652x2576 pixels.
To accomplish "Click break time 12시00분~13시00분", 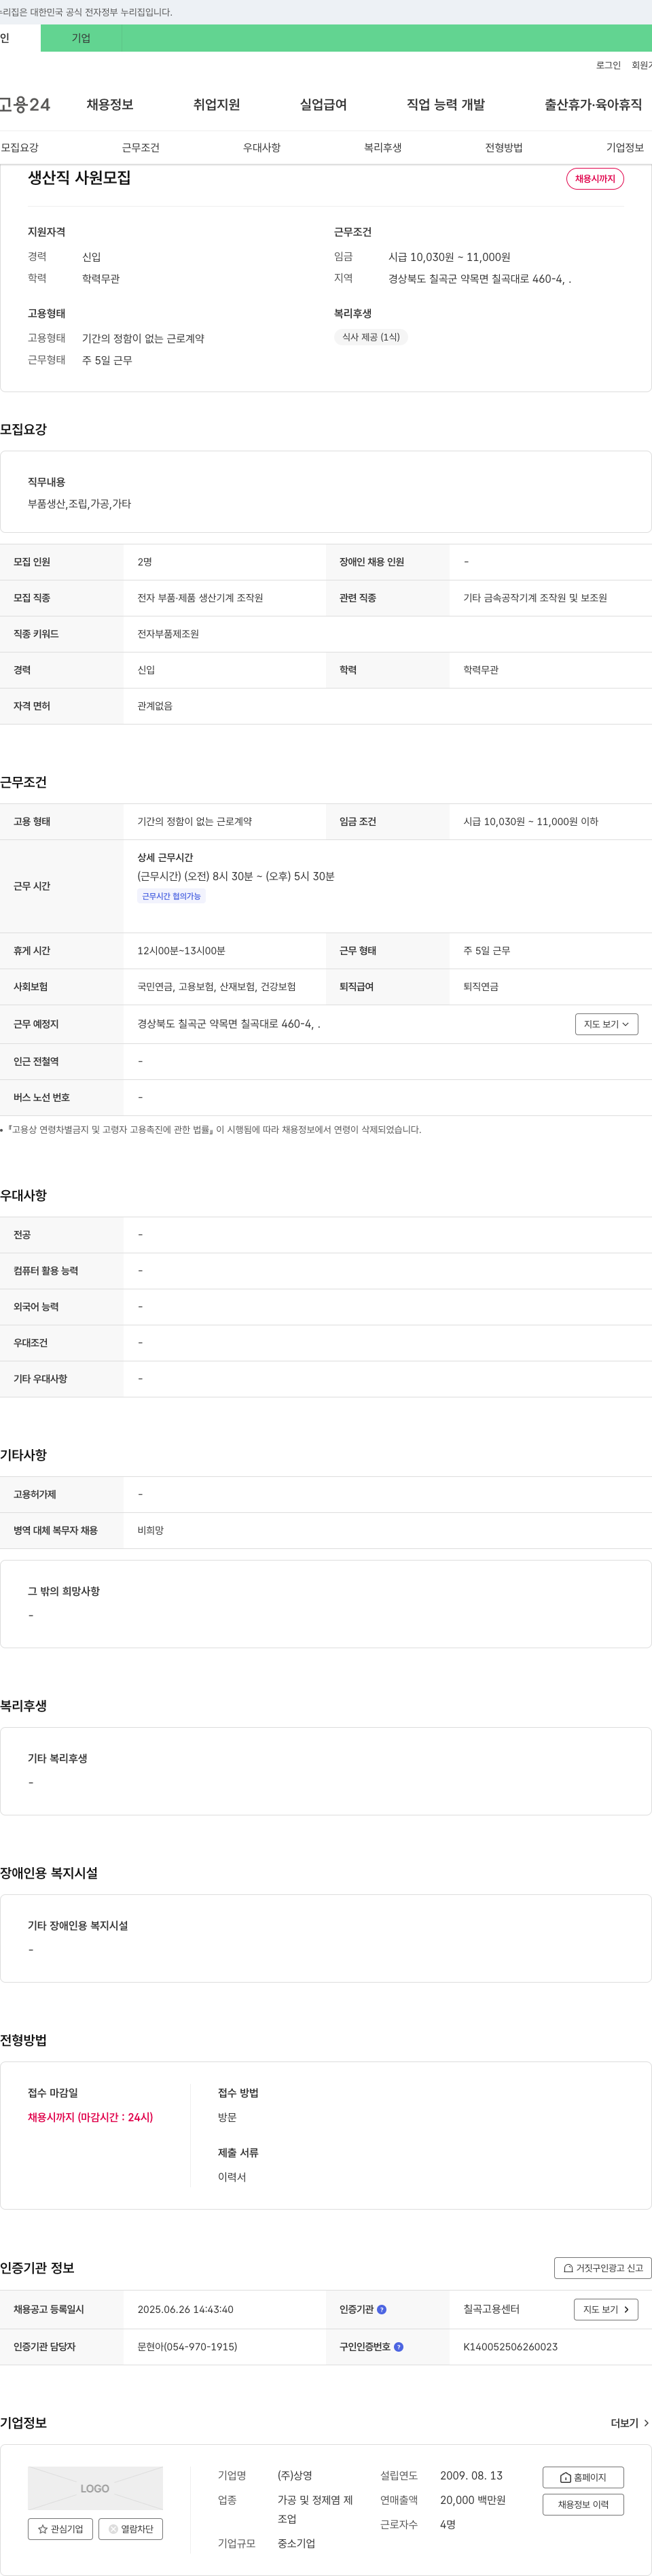I will [x=181, y=951].
